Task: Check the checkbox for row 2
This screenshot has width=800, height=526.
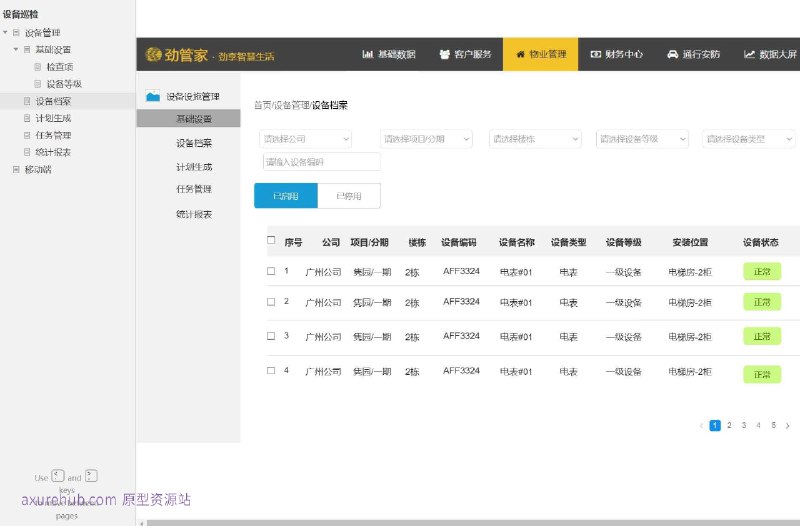Action: [271, 302]
